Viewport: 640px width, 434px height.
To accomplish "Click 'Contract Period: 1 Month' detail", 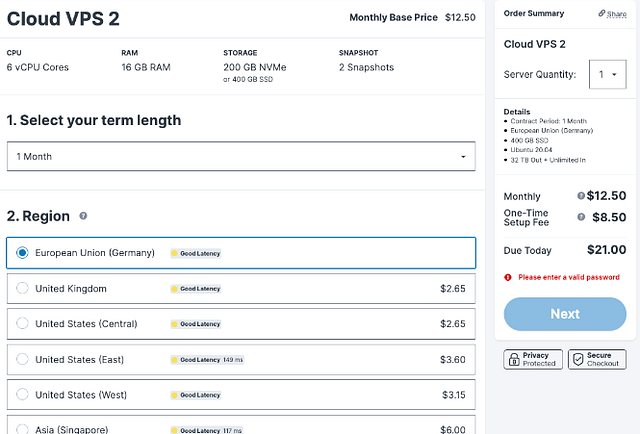I will point(549,121).
